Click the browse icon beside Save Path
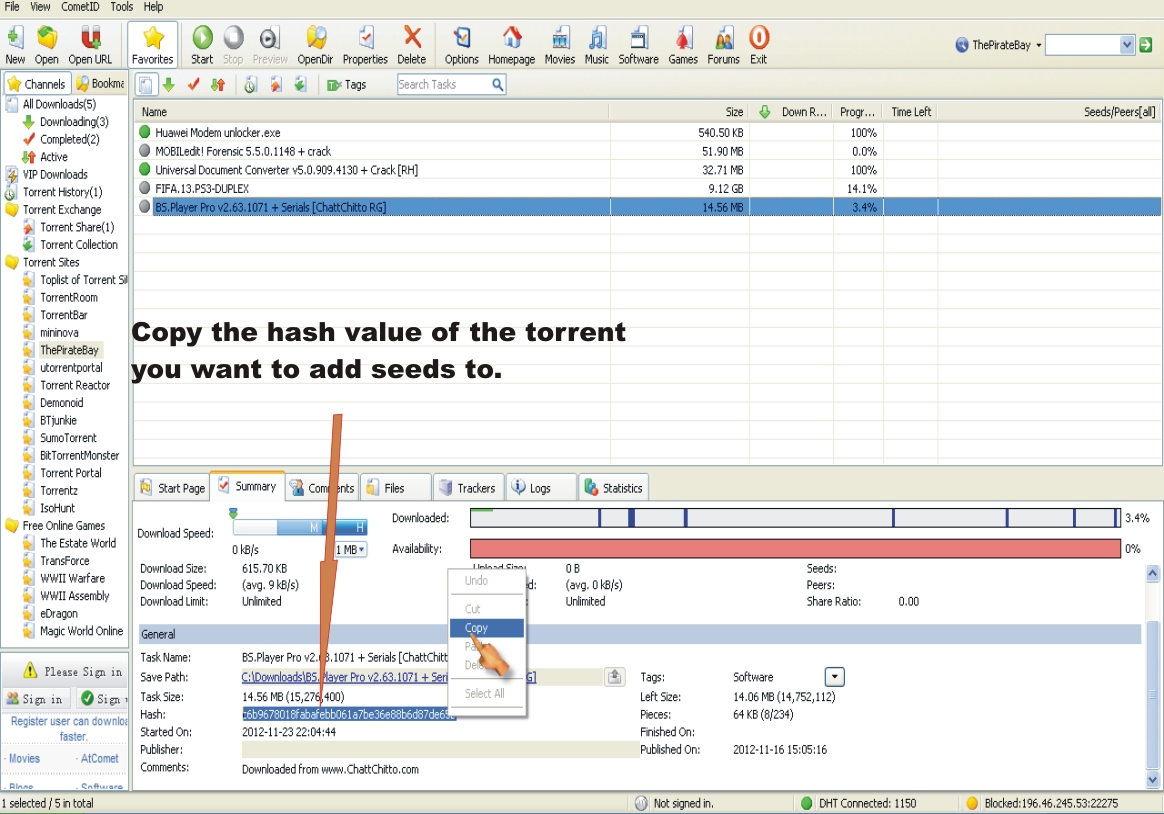This screenshot has height=814, width=1164. click(x=615, y=677)
